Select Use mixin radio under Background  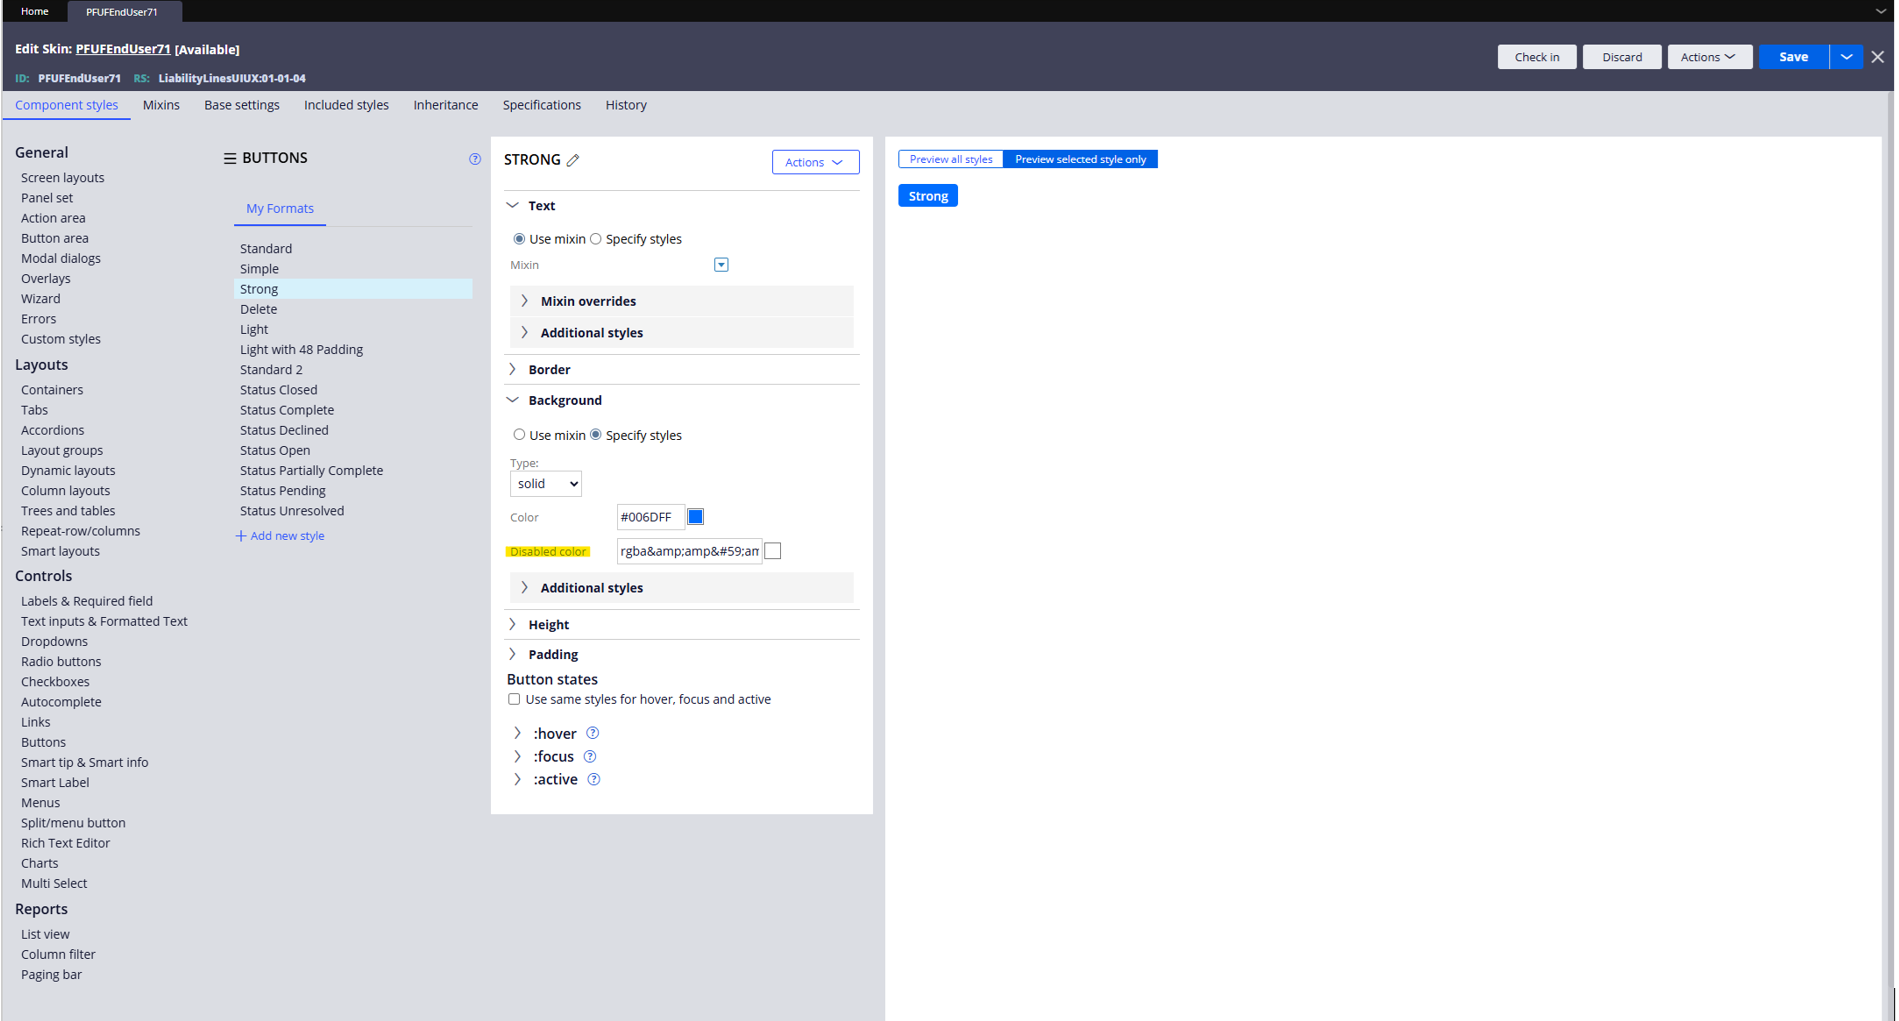pyautogui.click(x=519, y=435)
